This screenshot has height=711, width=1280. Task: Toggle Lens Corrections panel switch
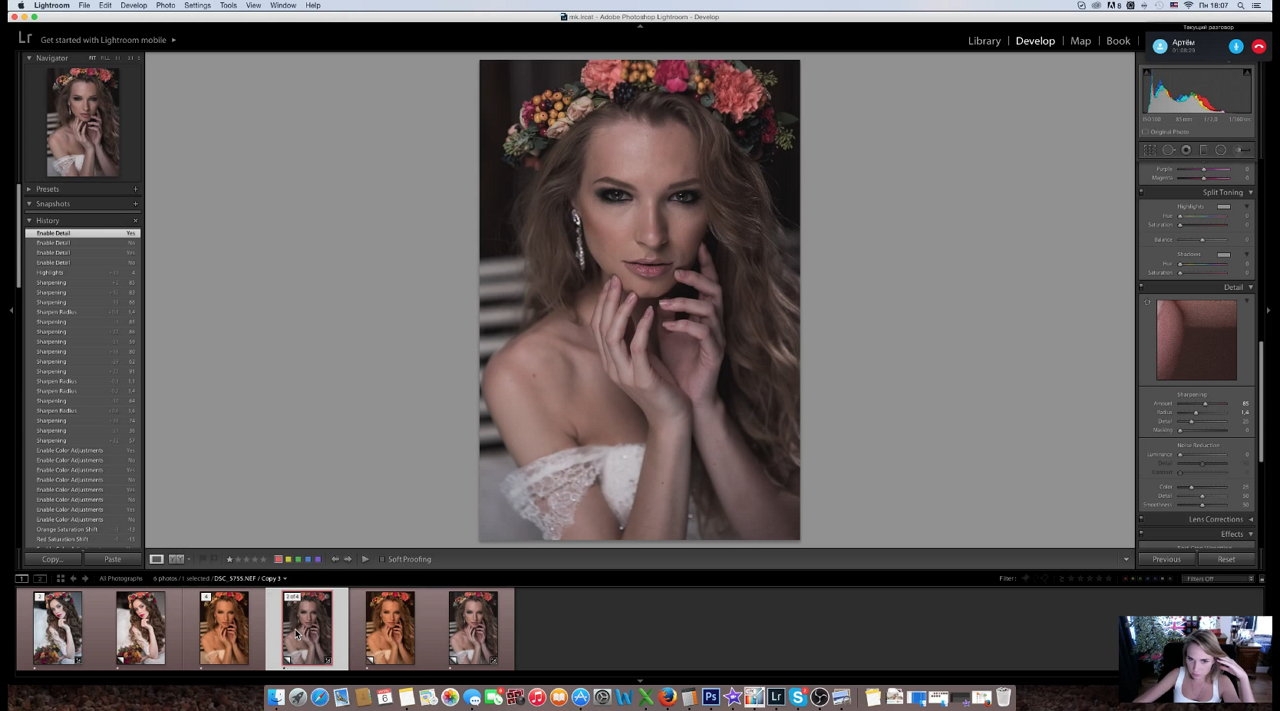click(1141, 519)
